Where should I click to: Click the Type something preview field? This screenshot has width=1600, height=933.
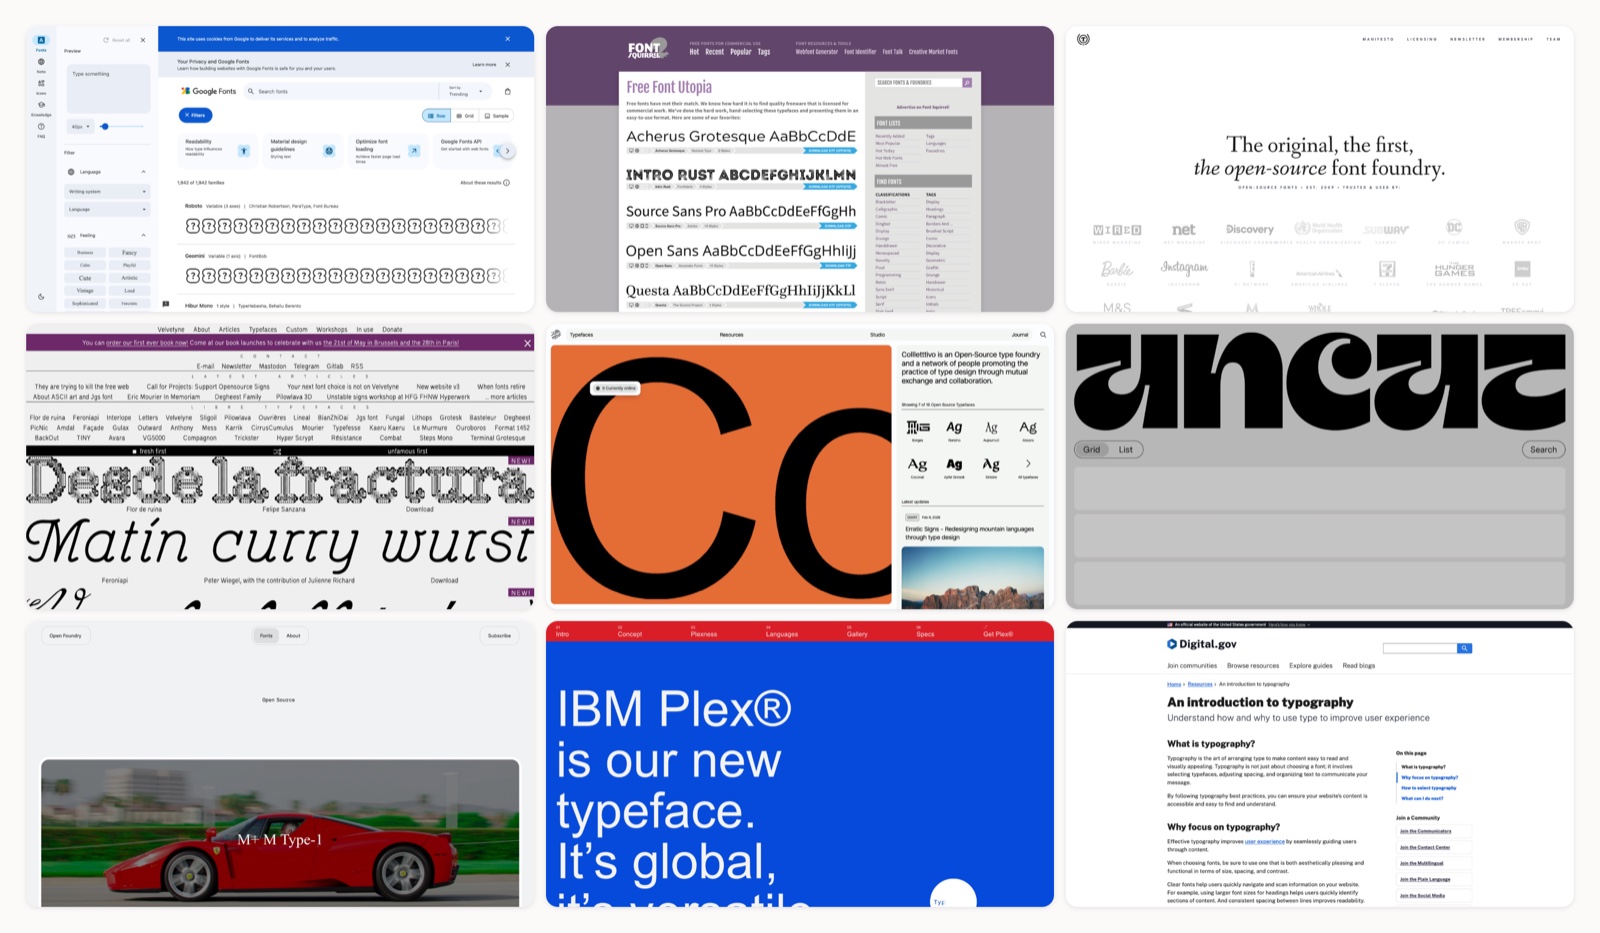point(107,89)
